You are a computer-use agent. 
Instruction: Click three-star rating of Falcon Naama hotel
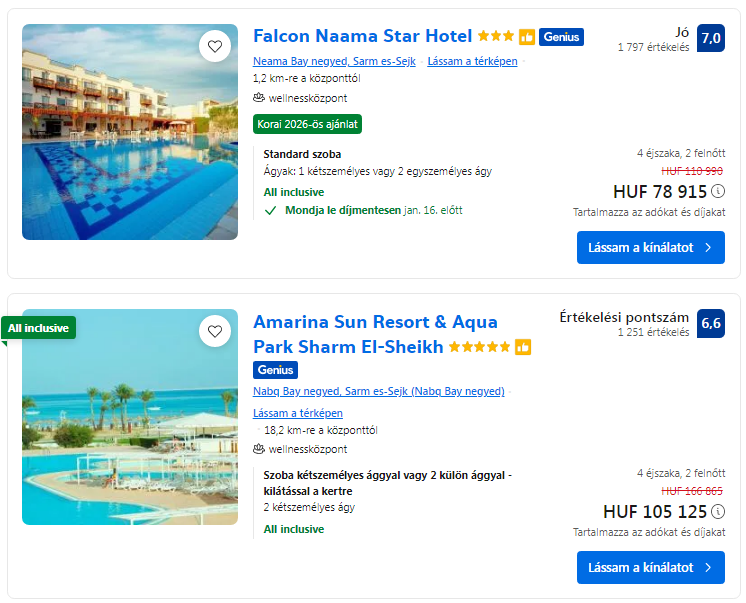(x=496, y=37)
